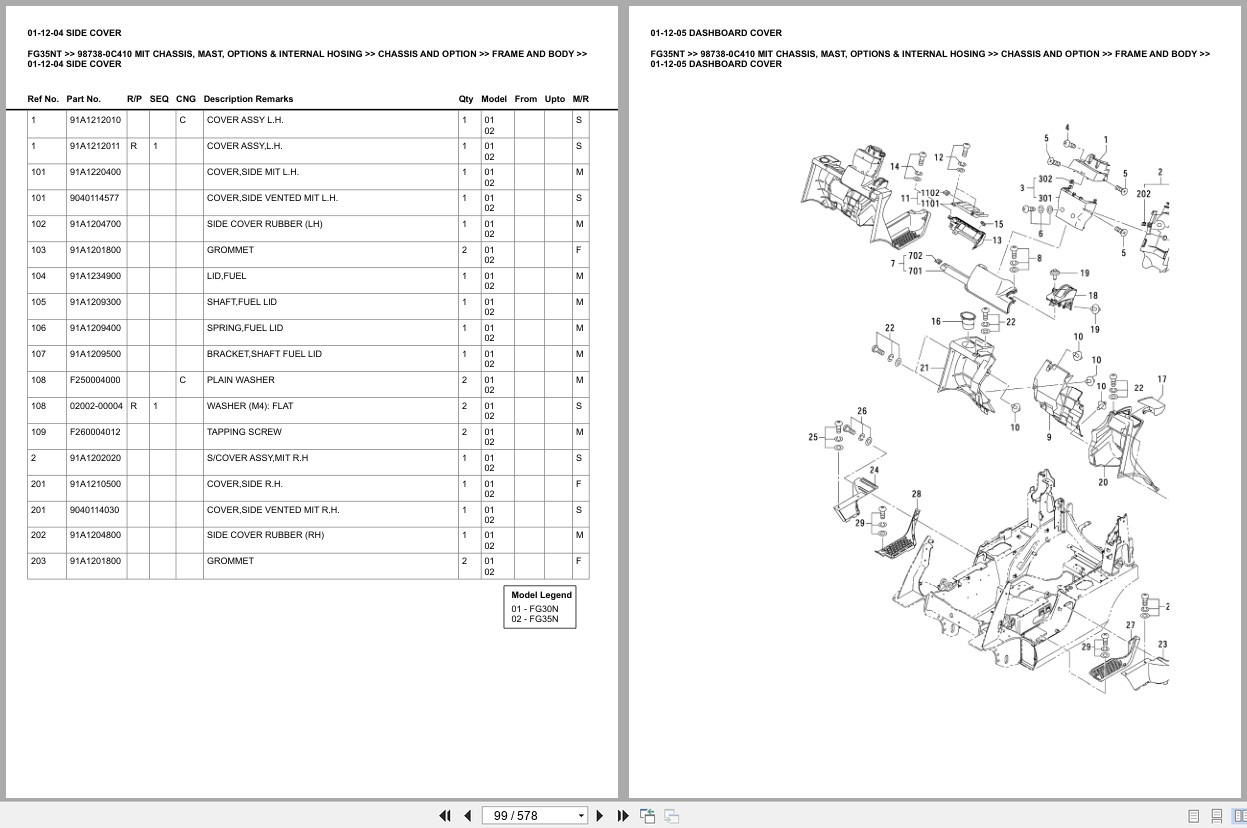Image resolution: width=1247 pixels, height=828 pixels.
Task: Click the Ref No. column header
Action: 43,99
